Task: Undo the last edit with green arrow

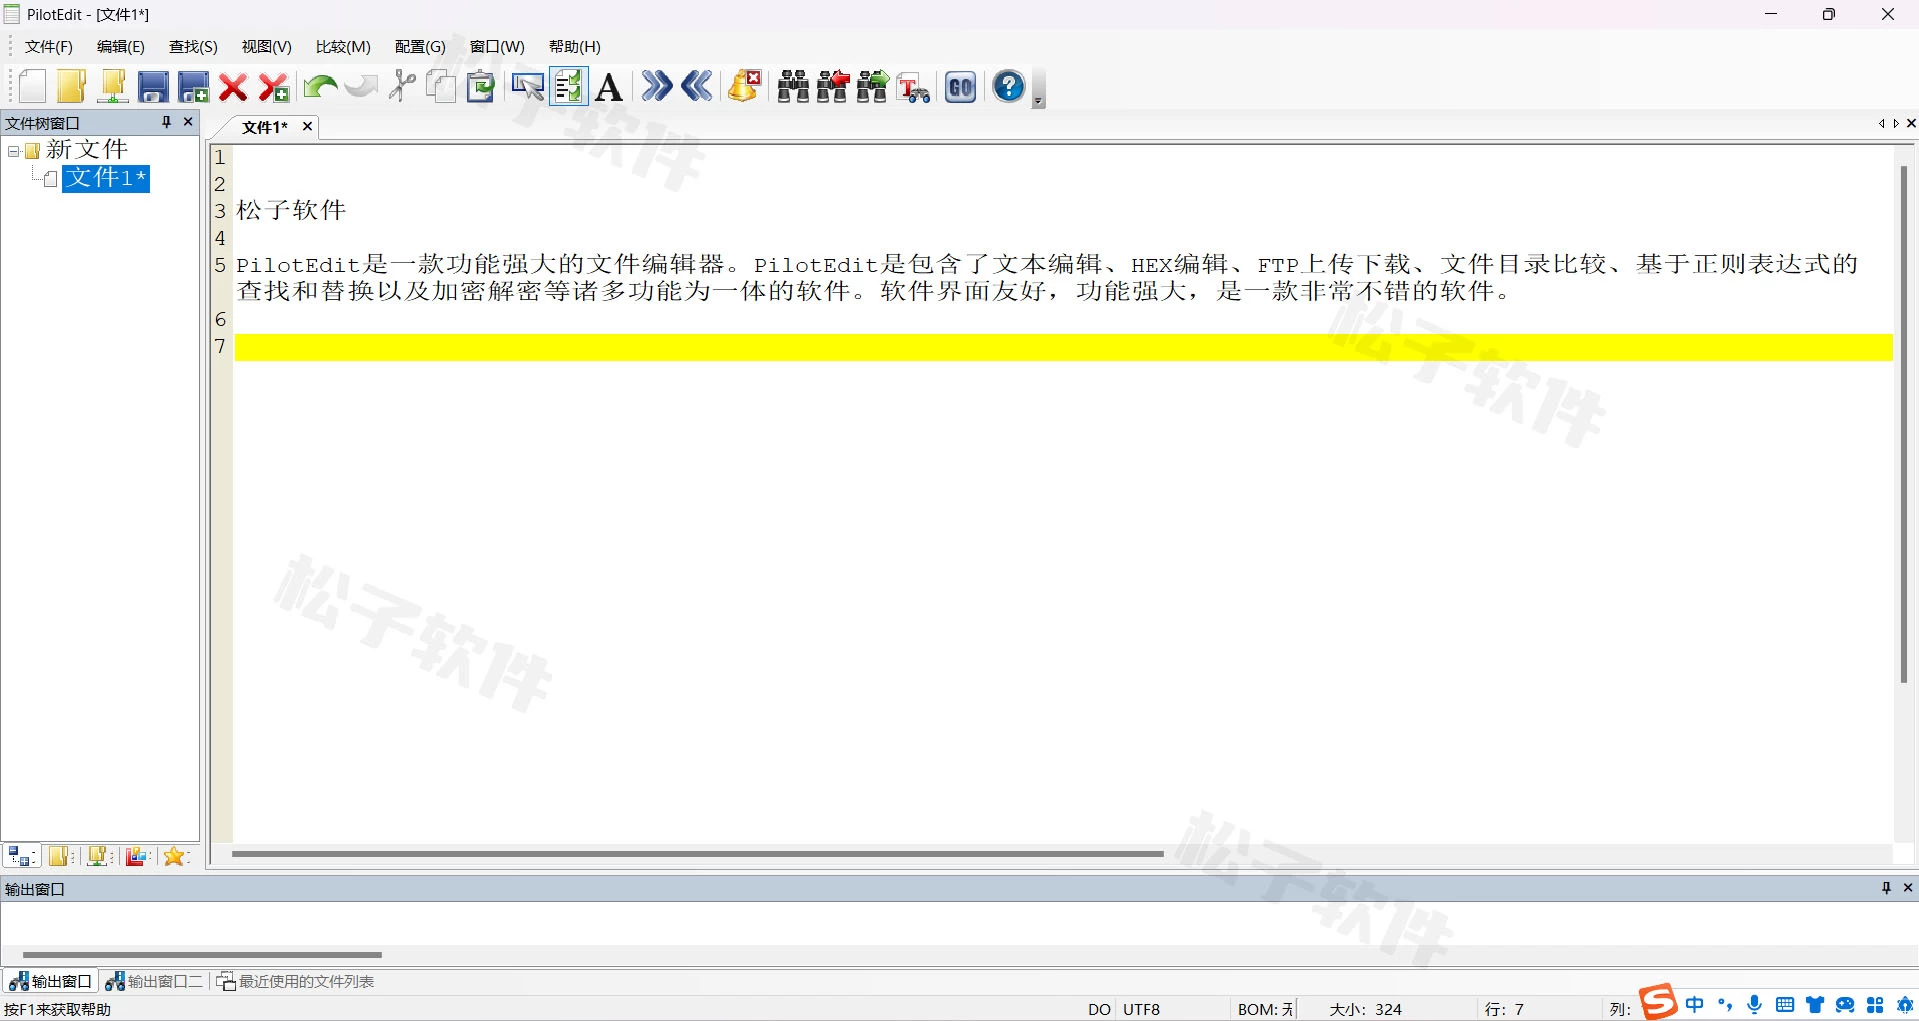Action: tap(320, 87)
